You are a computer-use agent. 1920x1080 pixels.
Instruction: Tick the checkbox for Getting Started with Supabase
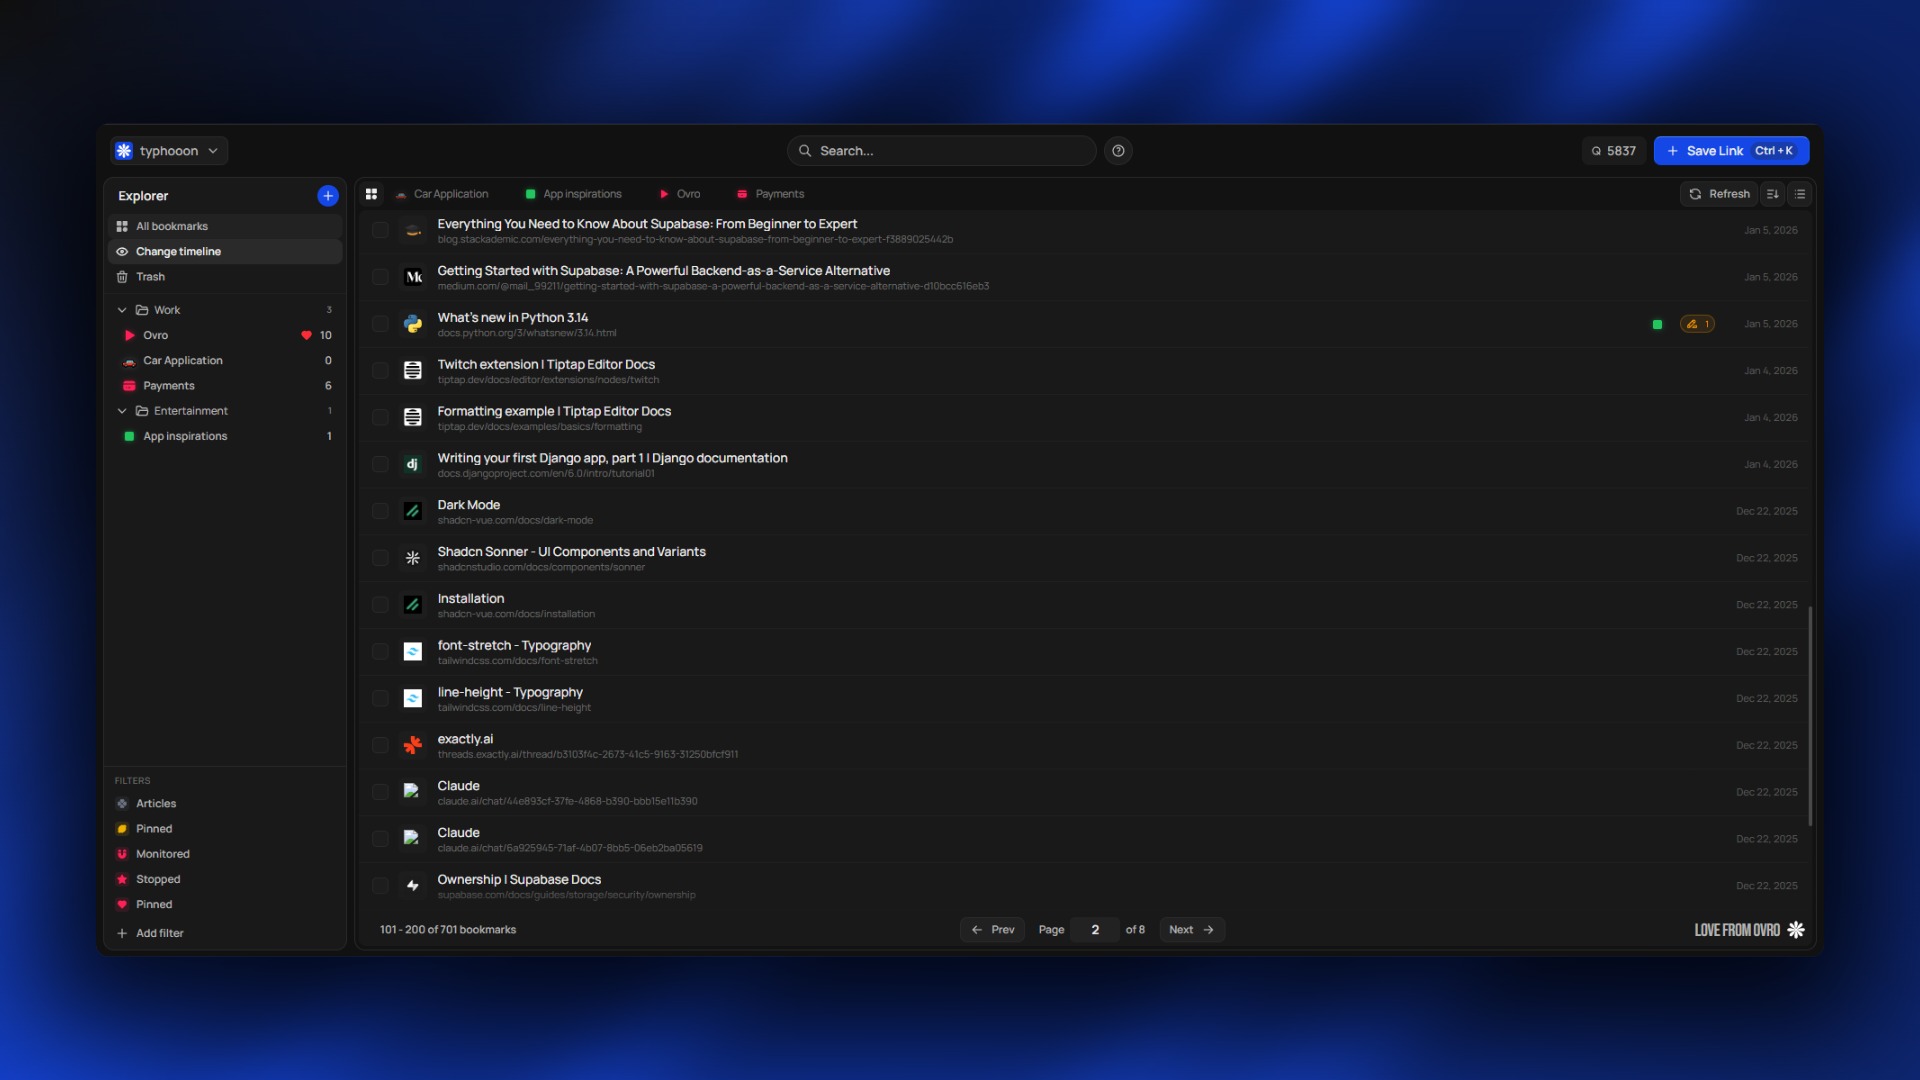point(380,277)
